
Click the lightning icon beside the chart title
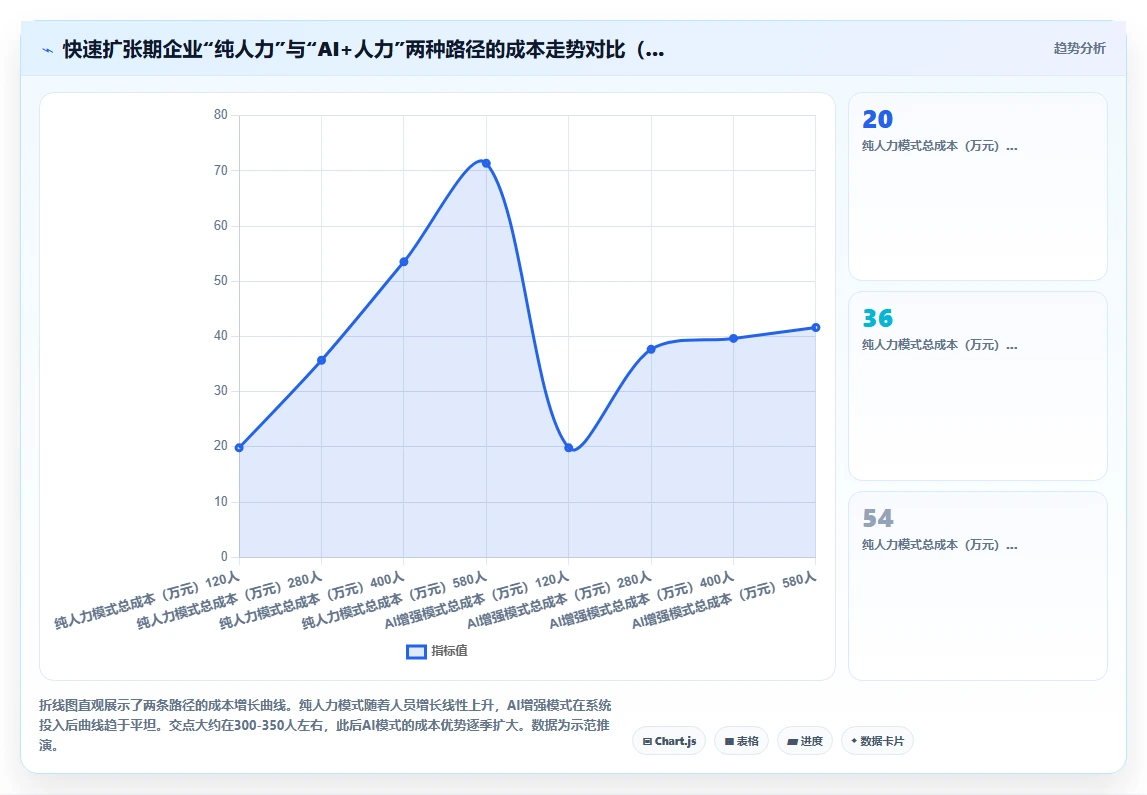48,50
